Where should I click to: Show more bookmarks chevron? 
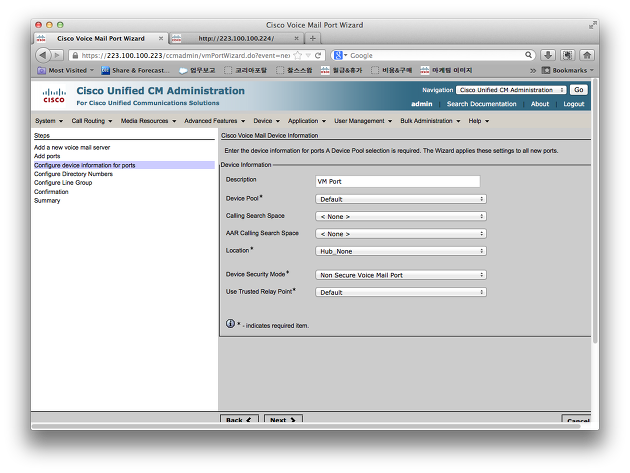click(533, 70)
